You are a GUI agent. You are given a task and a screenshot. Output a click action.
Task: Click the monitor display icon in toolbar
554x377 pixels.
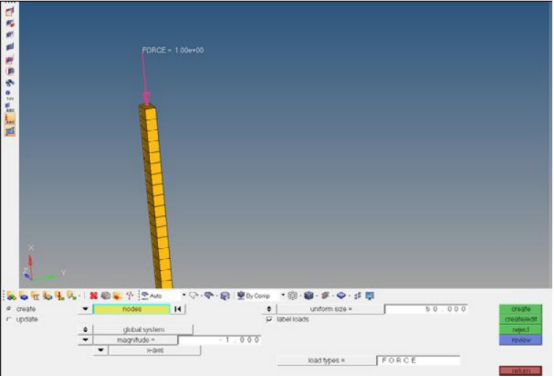370,295
